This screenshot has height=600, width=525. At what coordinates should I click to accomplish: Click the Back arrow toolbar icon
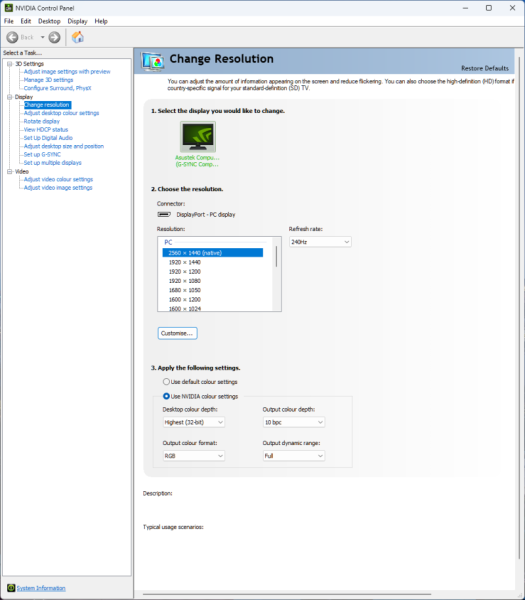[12, 37]
